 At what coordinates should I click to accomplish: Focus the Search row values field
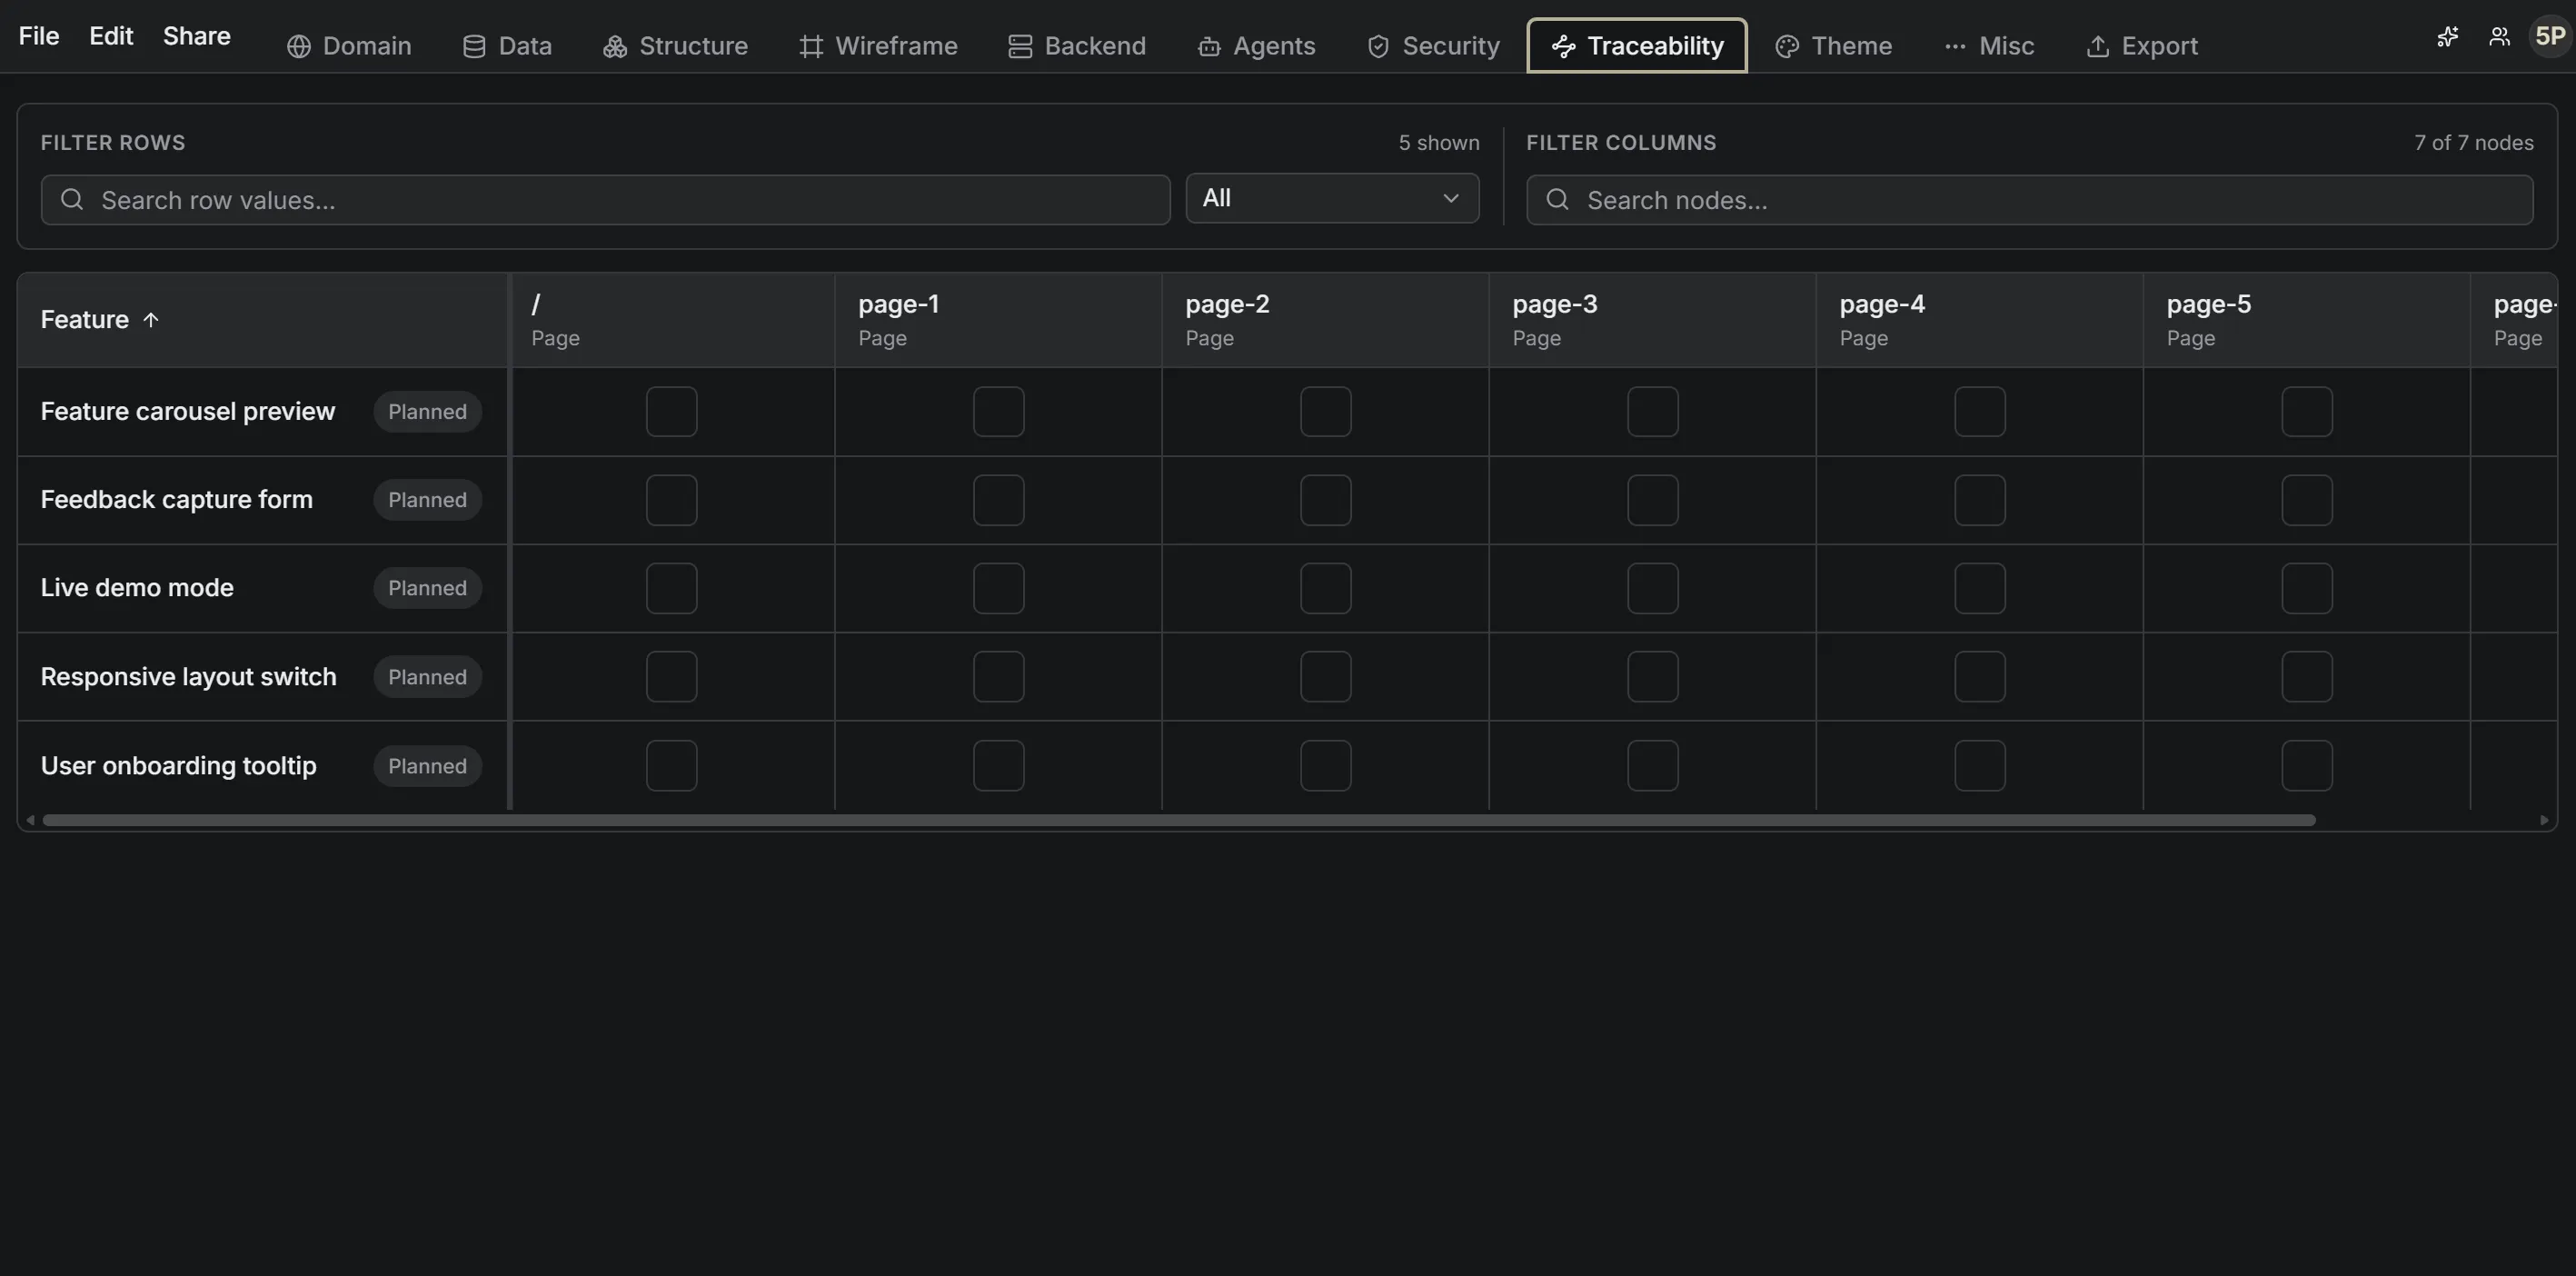(x=605, y=200)
